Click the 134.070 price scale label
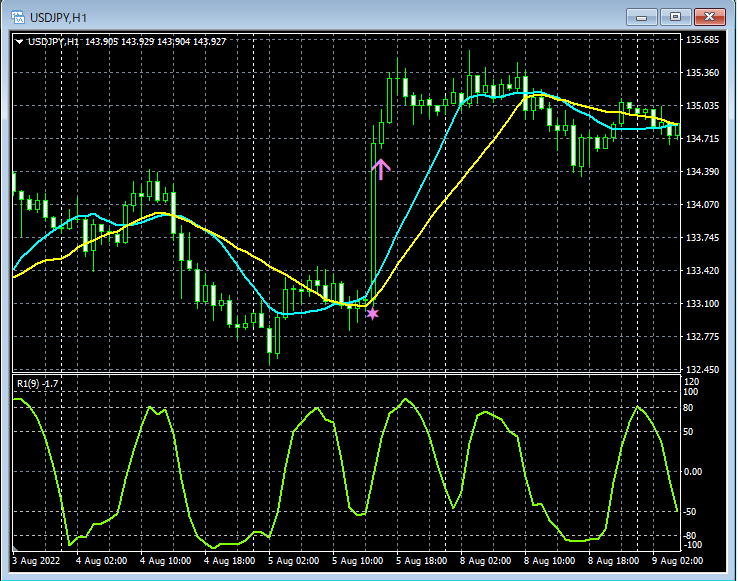The image size is (738, 581). coord(702,204)
